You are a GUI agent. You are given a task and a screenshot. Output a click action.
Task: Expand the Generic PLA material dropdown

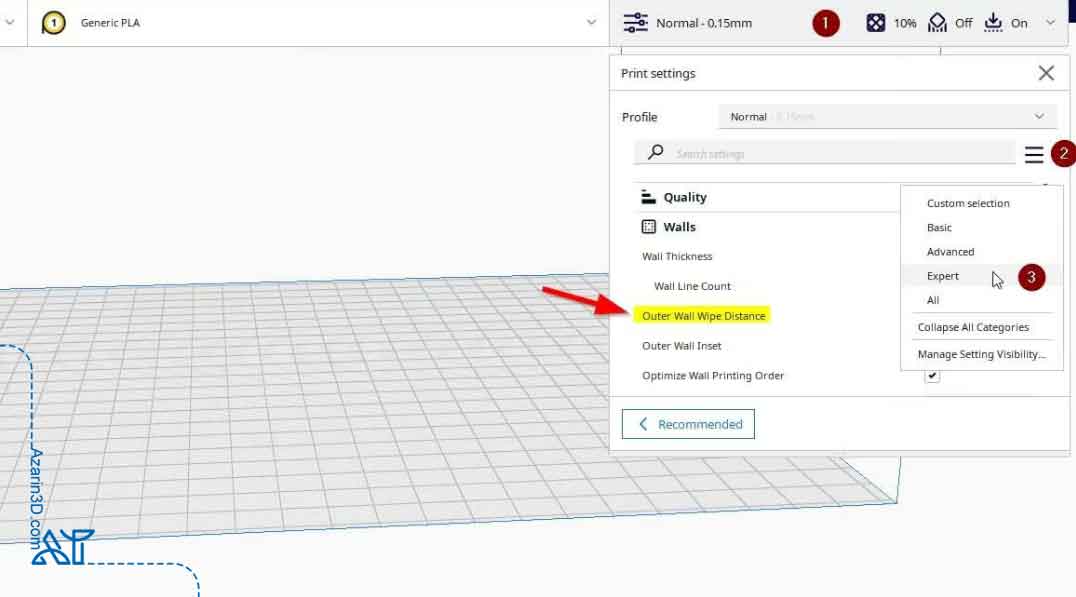click(x=591, y=23)
